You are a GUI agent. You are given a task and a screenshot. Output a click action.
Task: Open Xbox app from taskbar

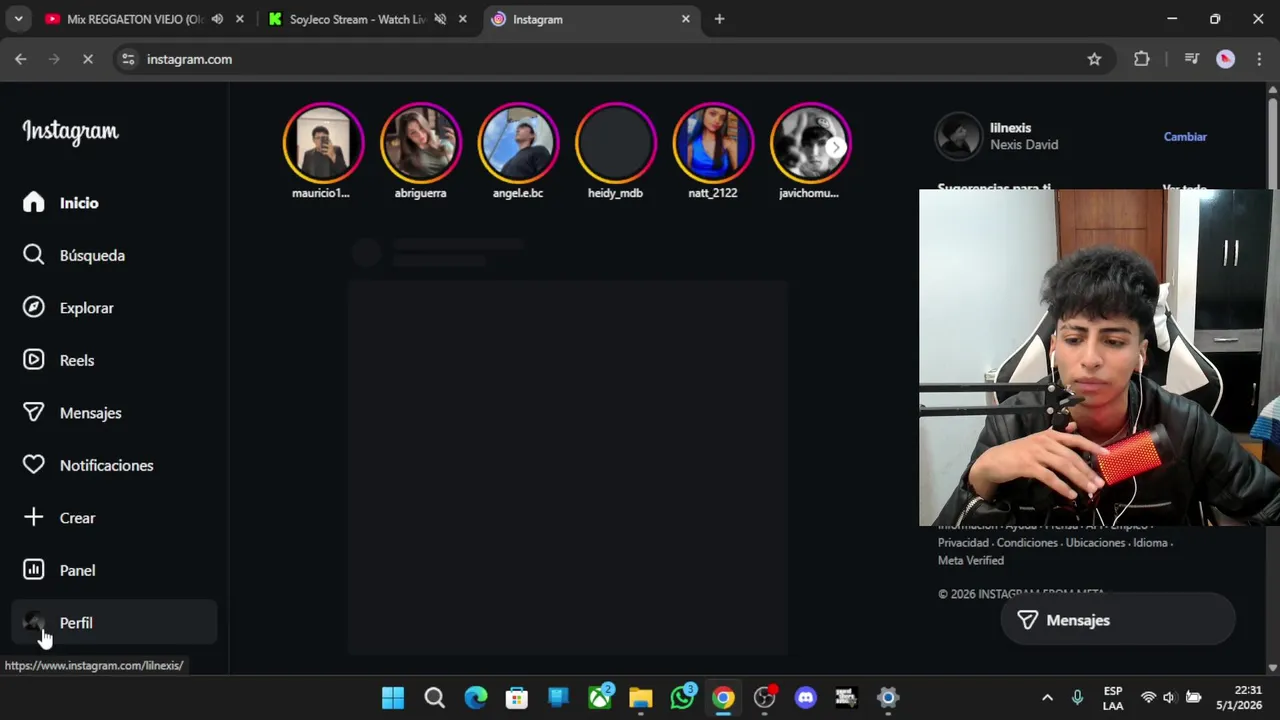pyautogui.click(x=600, y=697)
